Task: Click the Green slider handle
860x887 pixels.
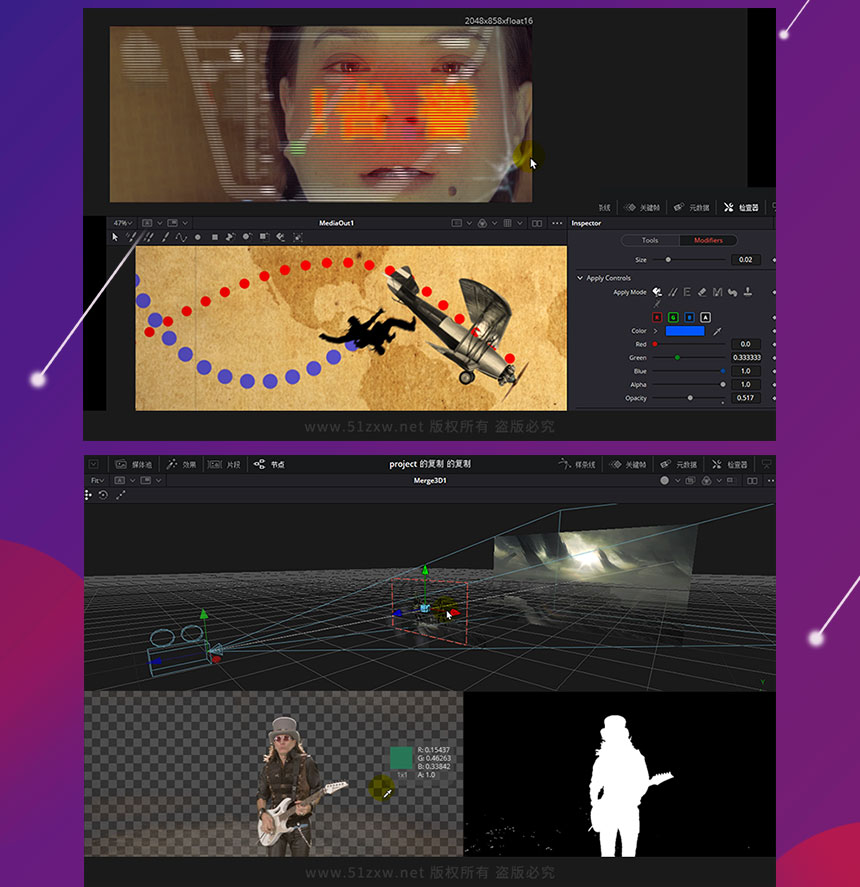Action: pyautogui.click(x=677, y=358)
